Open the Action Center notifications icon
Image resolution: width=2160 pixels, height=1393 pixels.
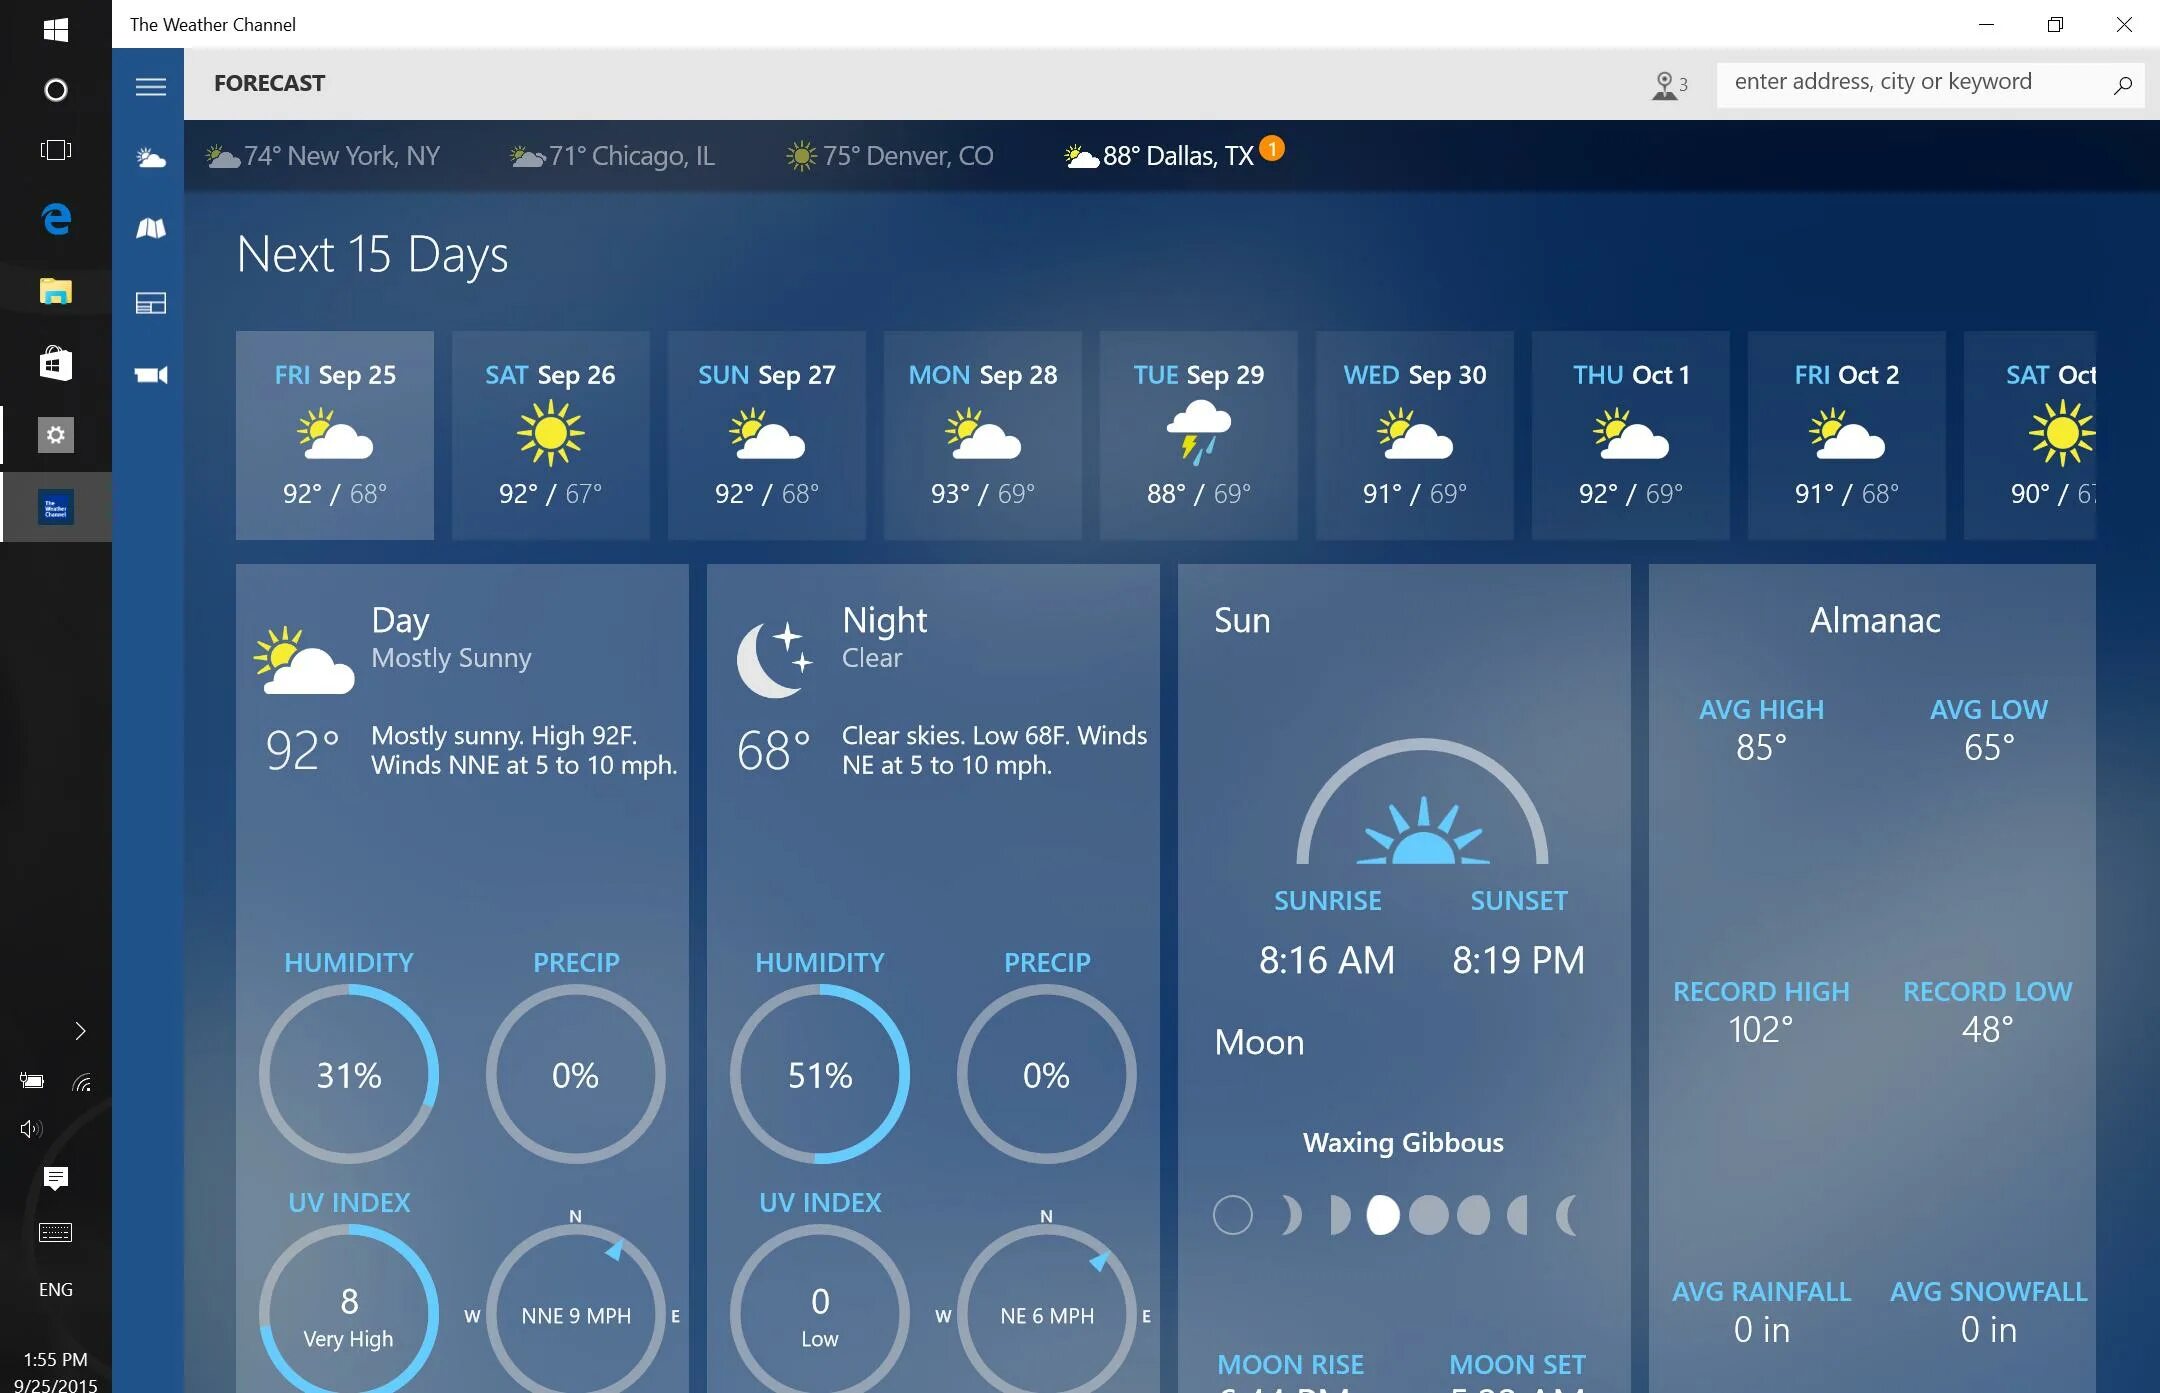click(56, 1178)
